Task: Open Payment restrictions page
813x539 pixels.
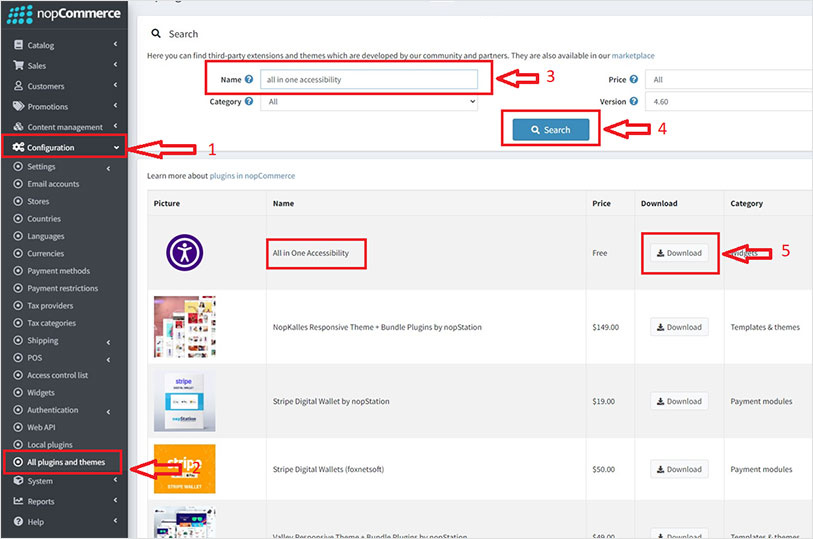Action: click(63, 288)
